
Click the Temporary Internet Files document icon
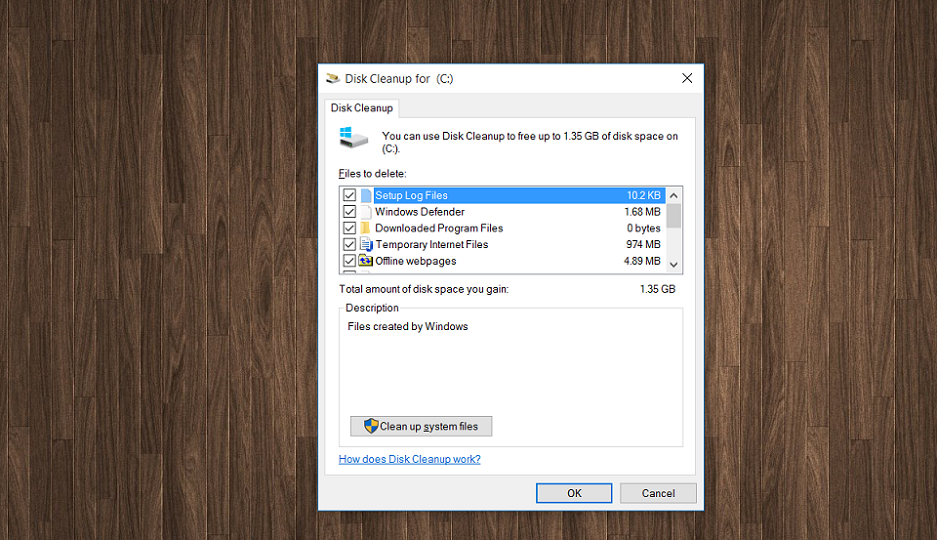coord(366,244)
